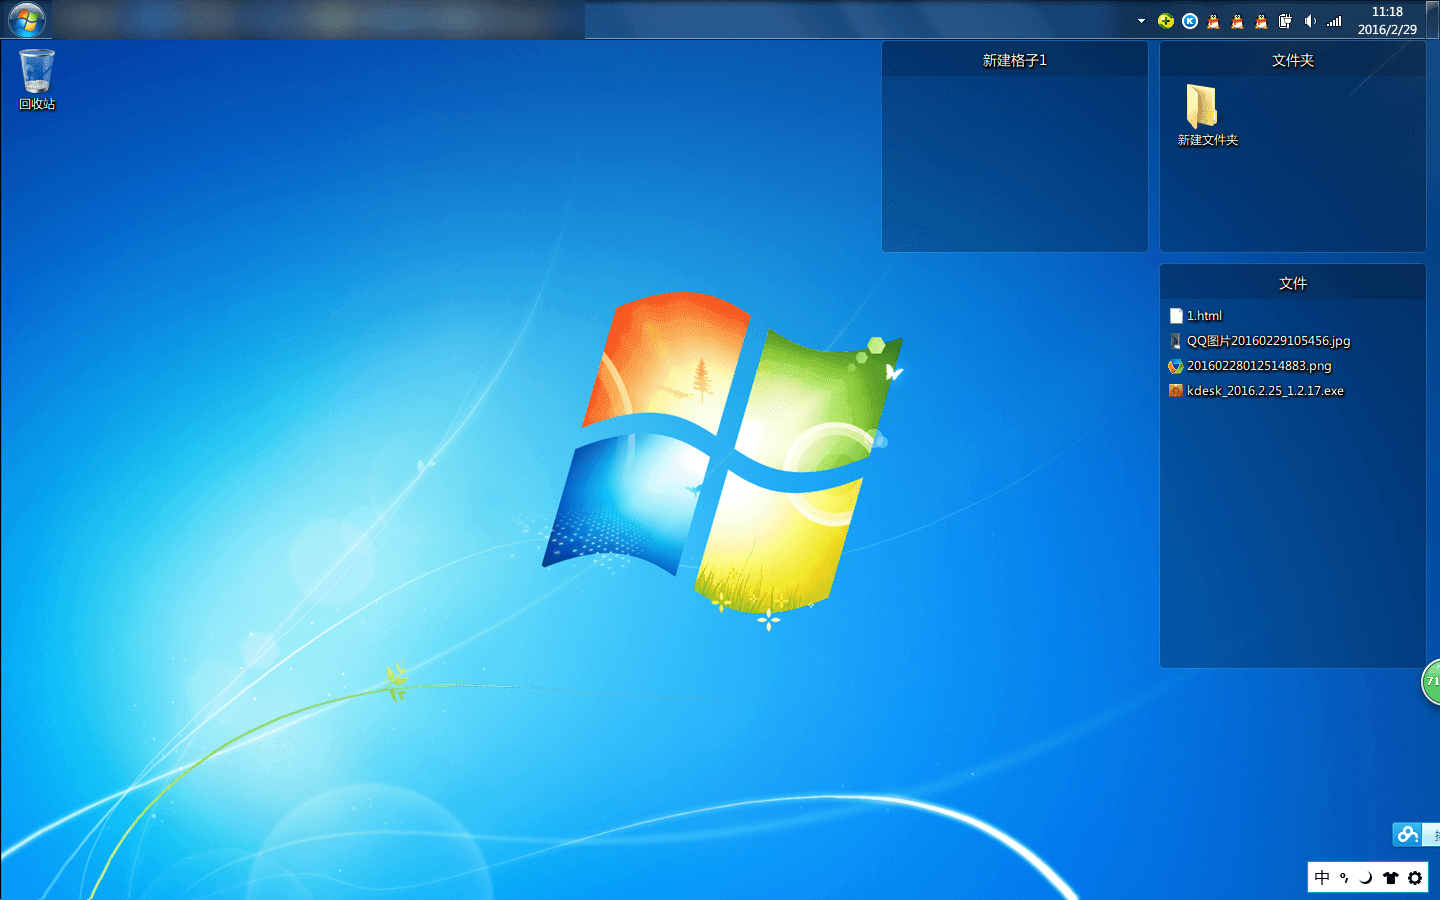Select the 新建格子1 box title
1440x900 pixels.
pos(1015,60)
